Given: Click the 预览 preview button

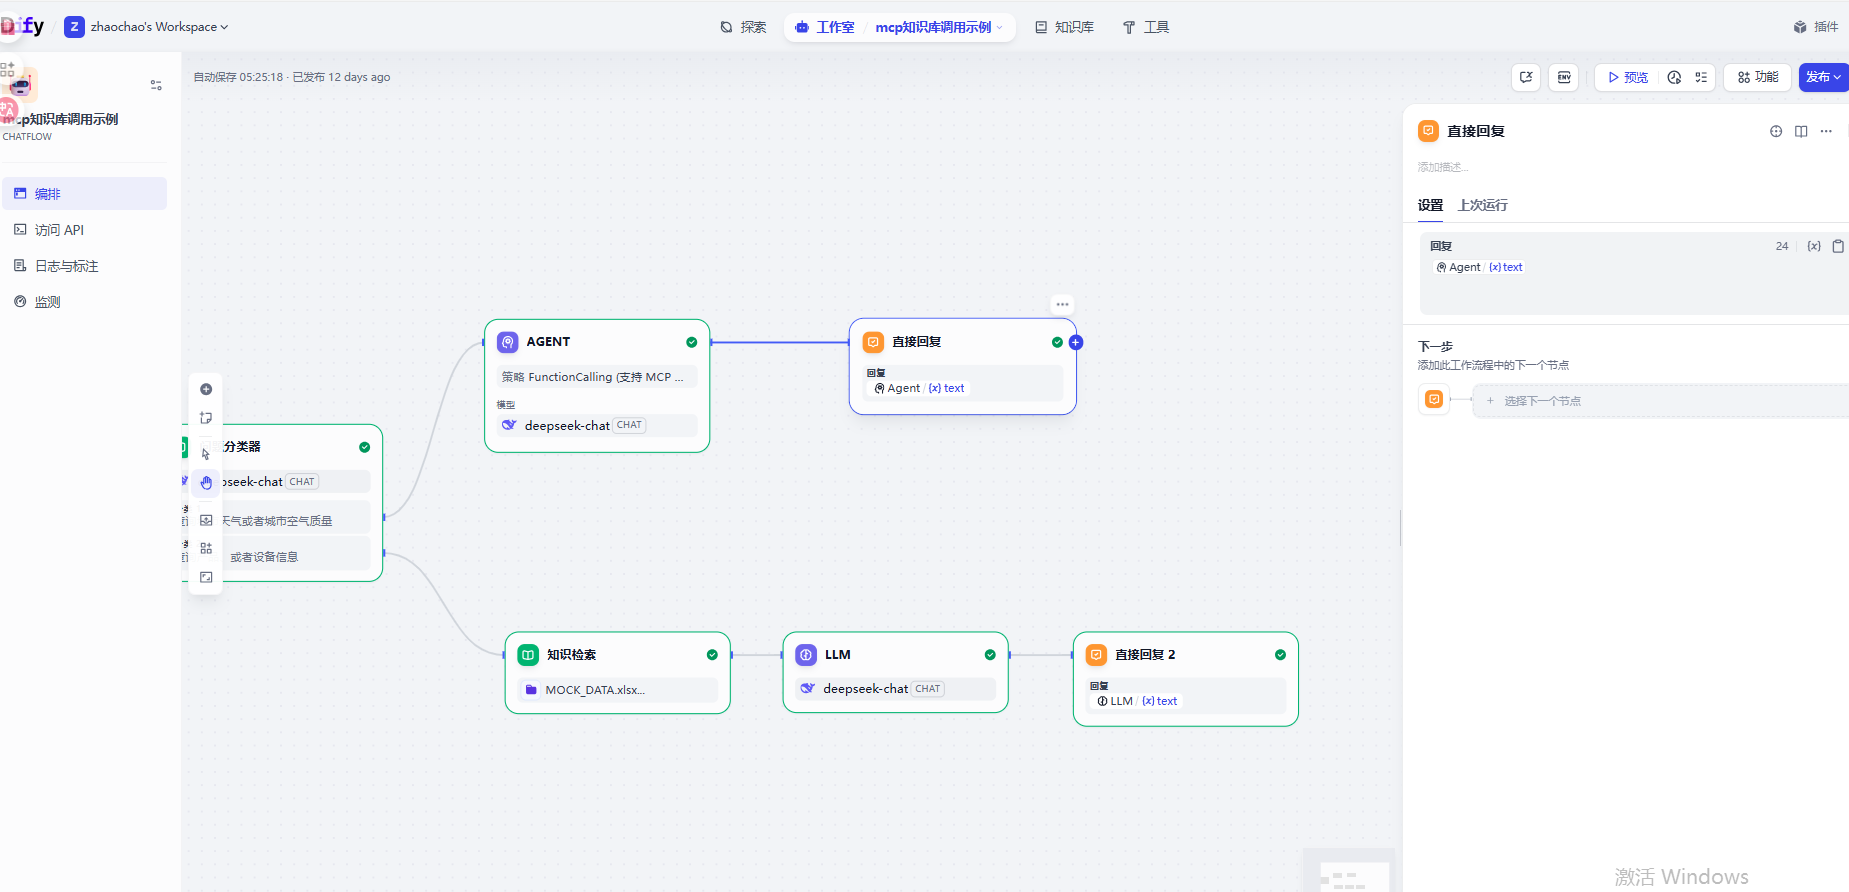Looking at the screenshot, I should click(x=1627, y=77).
